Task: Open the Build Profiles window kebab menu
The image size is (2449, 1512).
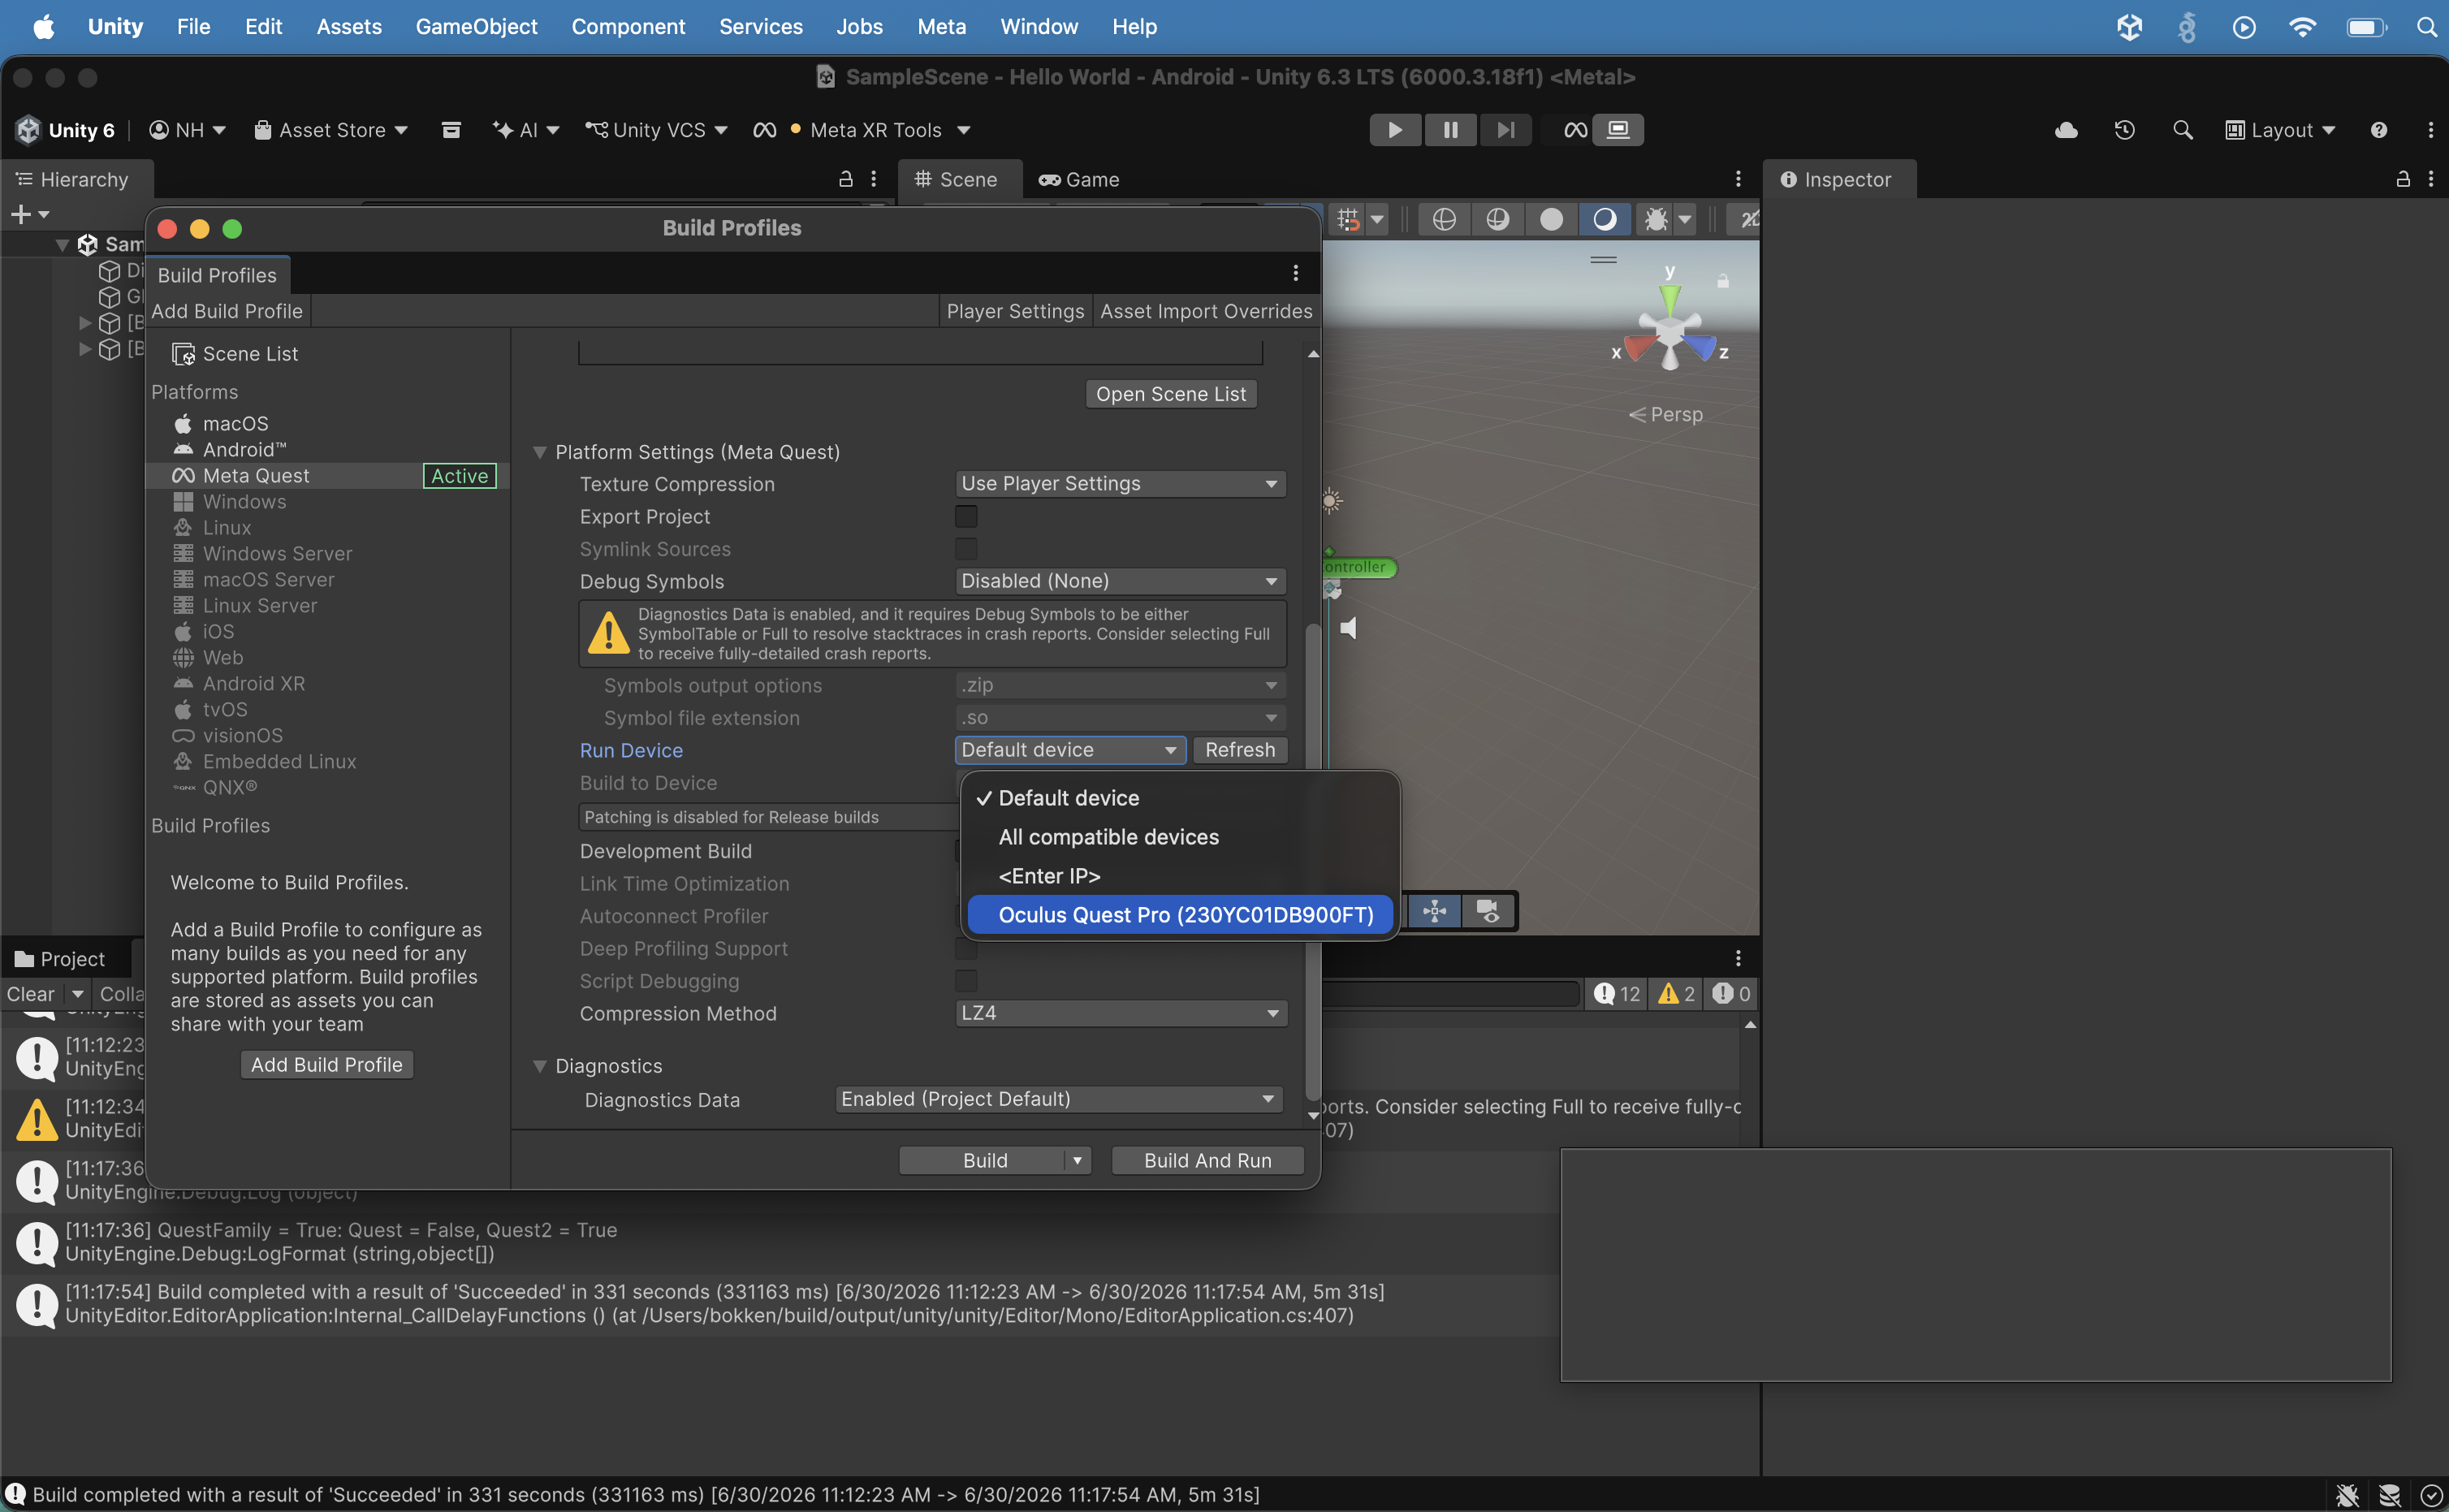Action: point(1296,273)
